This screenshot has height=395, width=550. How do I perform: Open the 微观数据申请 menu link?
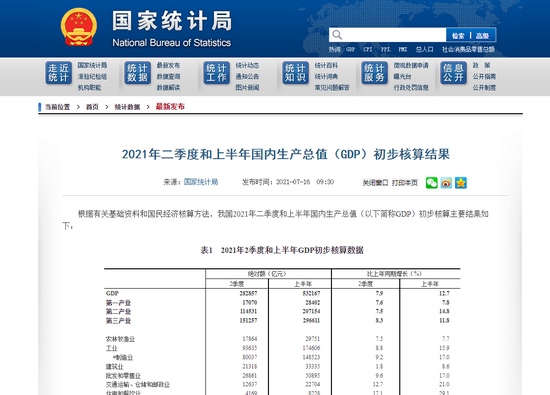click(x=411, y=65)
